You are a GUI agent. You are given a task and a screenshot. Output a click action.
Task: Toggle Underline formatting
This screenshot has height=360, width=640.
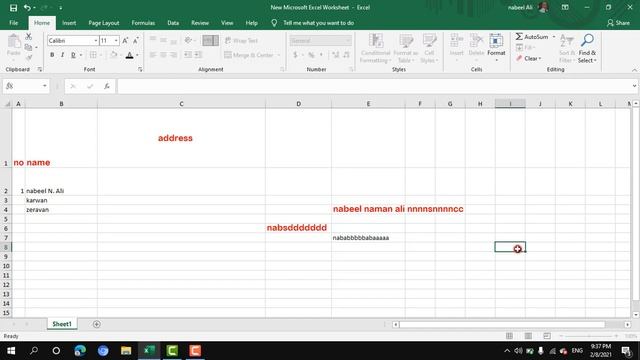[x=73, y=55]
